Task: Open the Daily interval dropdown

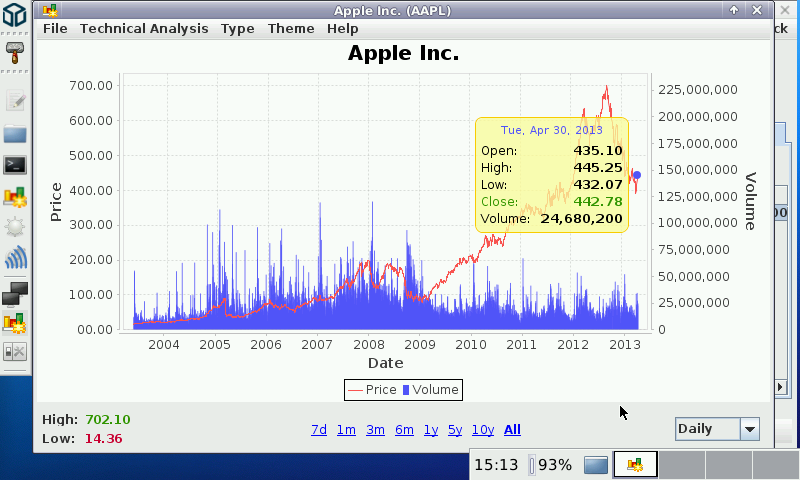Action: click(717, 429)
